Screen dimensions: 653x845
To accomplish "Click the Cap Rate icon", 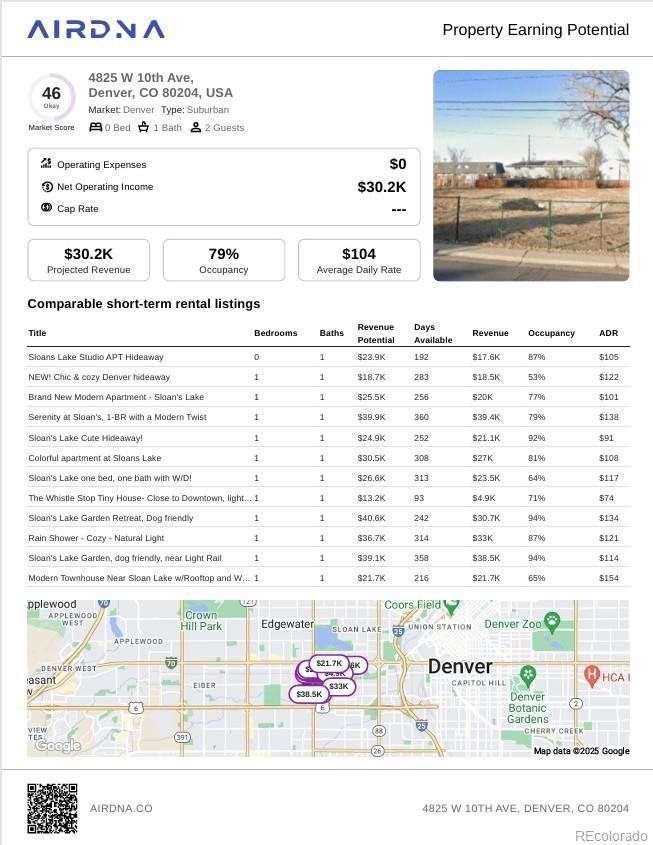I will [46, 208].
